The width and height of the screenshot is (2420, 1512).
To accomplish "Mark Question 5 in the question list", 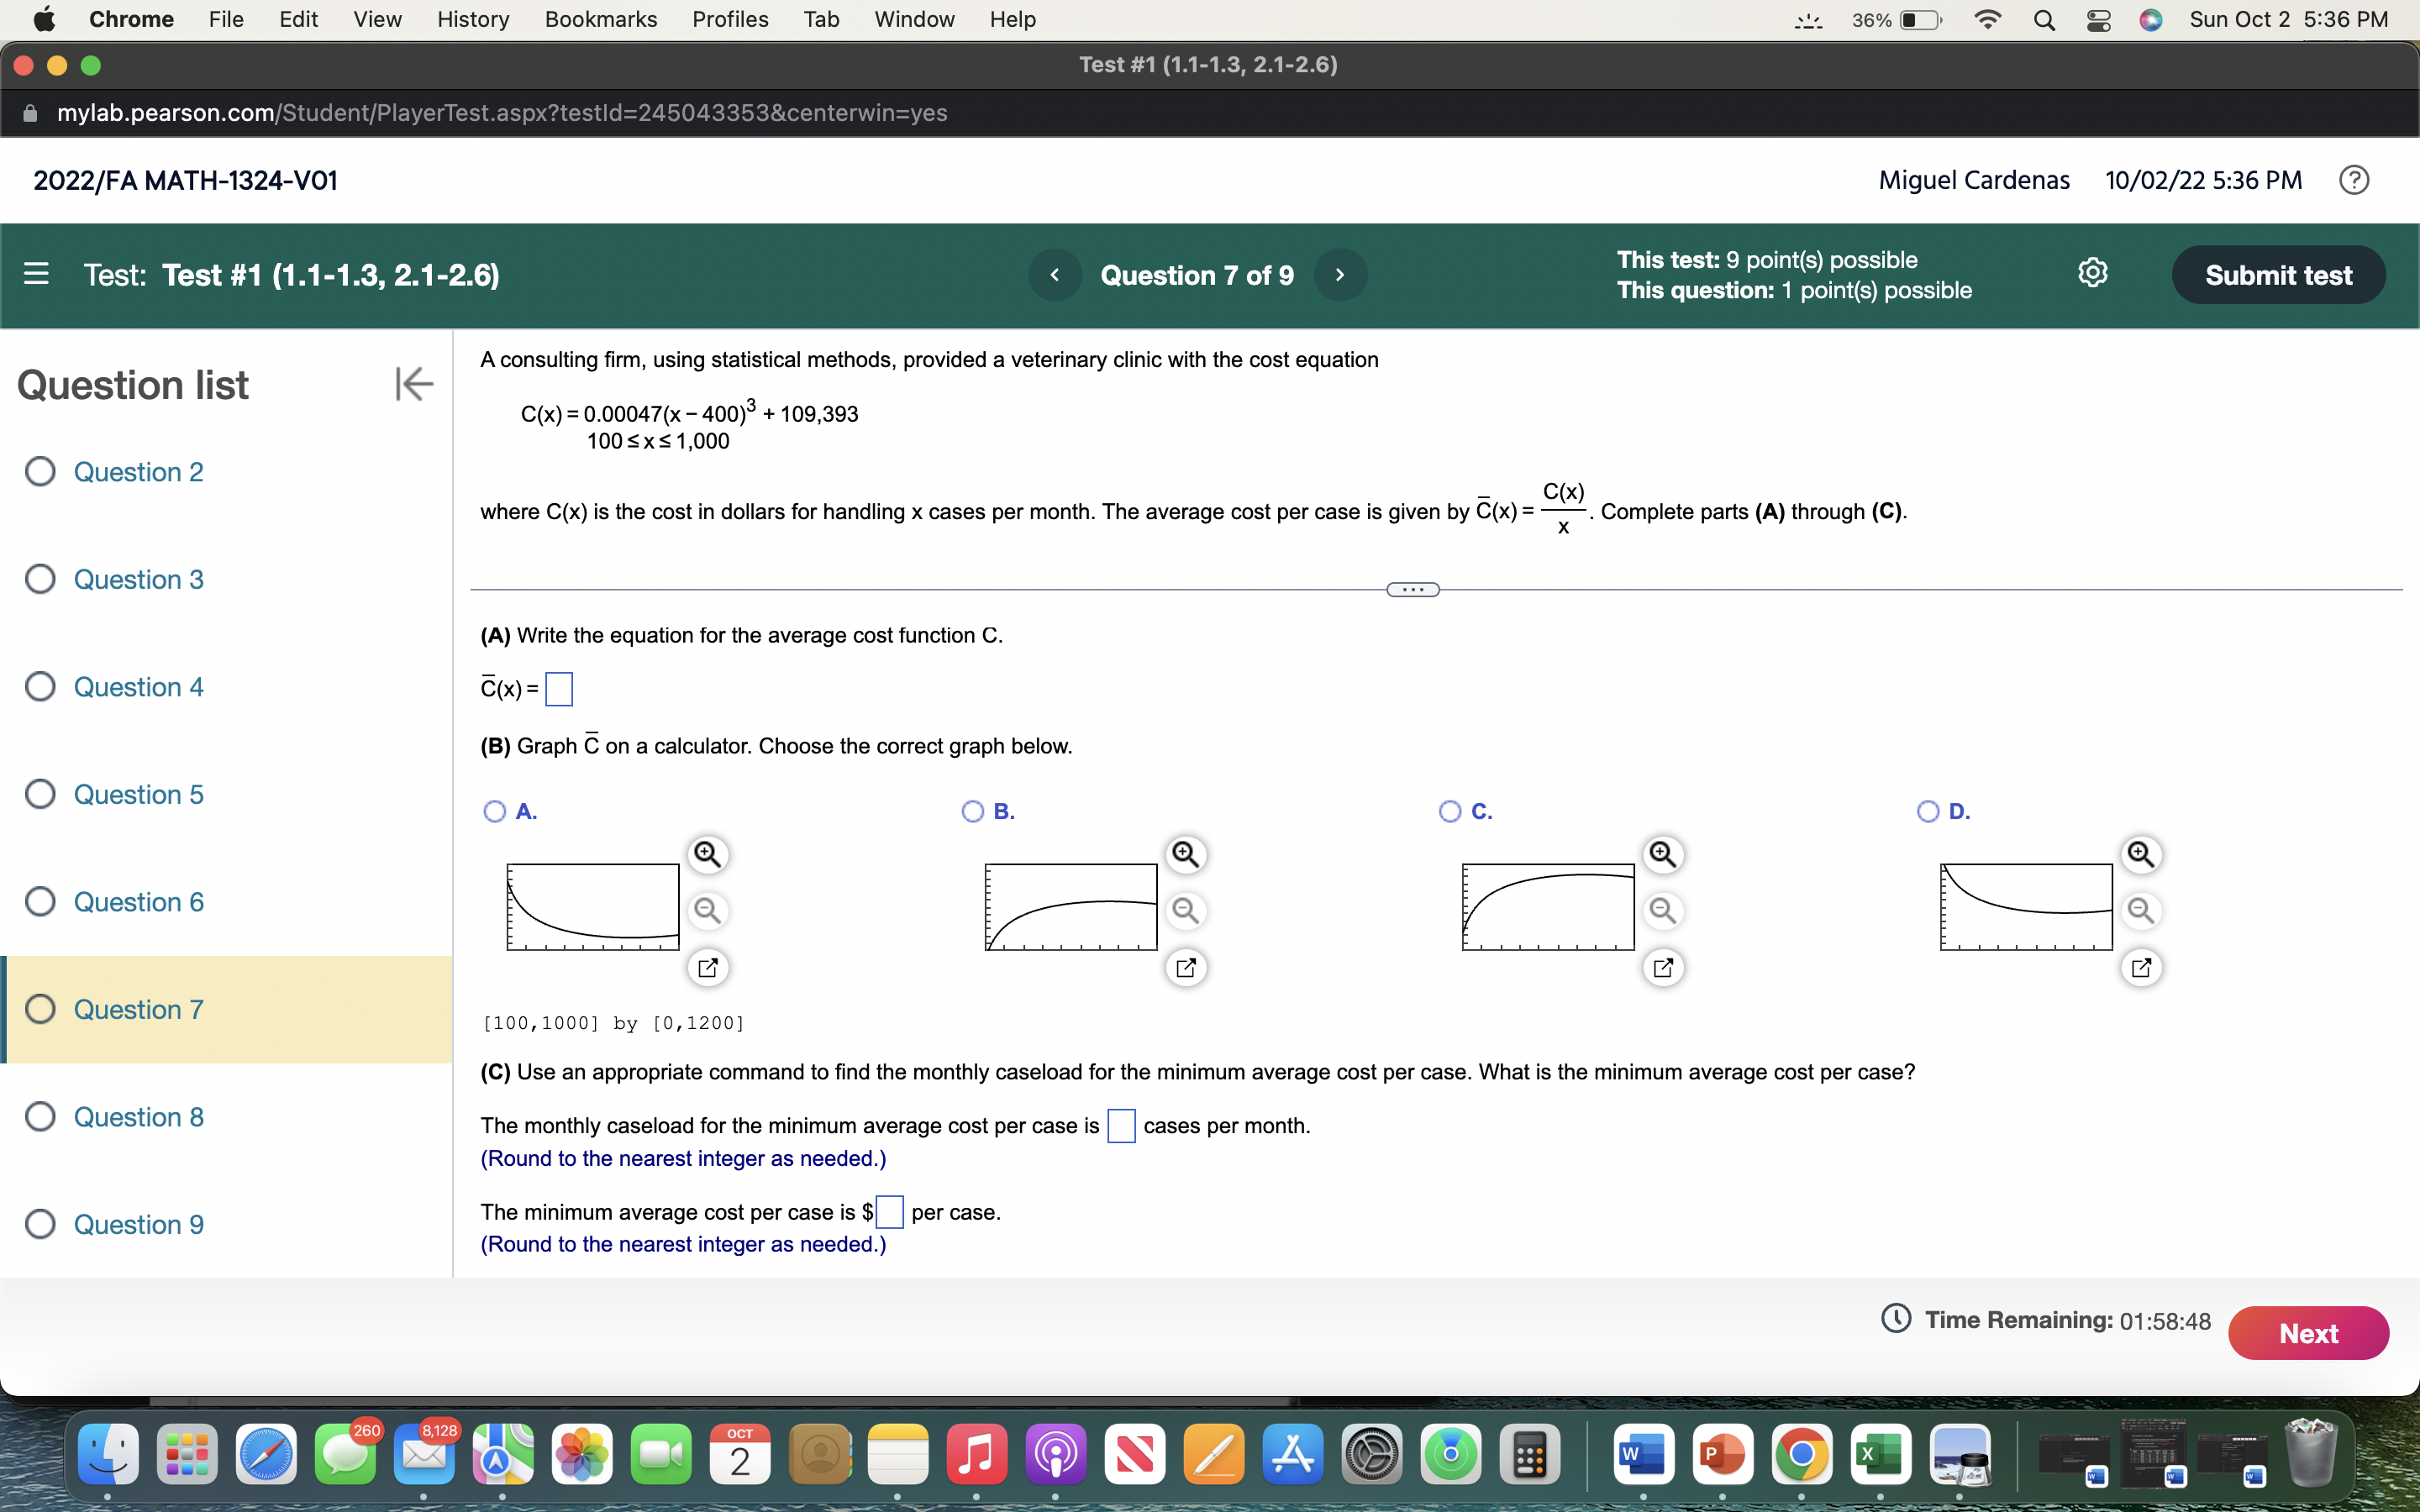I will (x=40, y=793).
